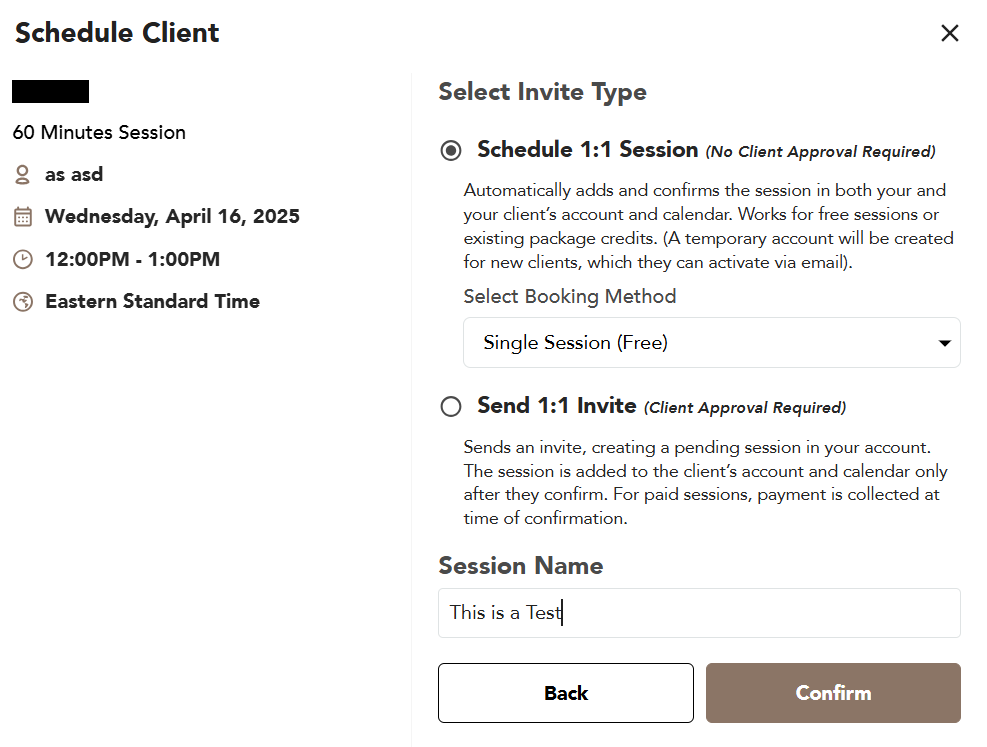
Task: Click the '60 Minutes Session' text
Action: pyautogui.click(x=99, y=132)
